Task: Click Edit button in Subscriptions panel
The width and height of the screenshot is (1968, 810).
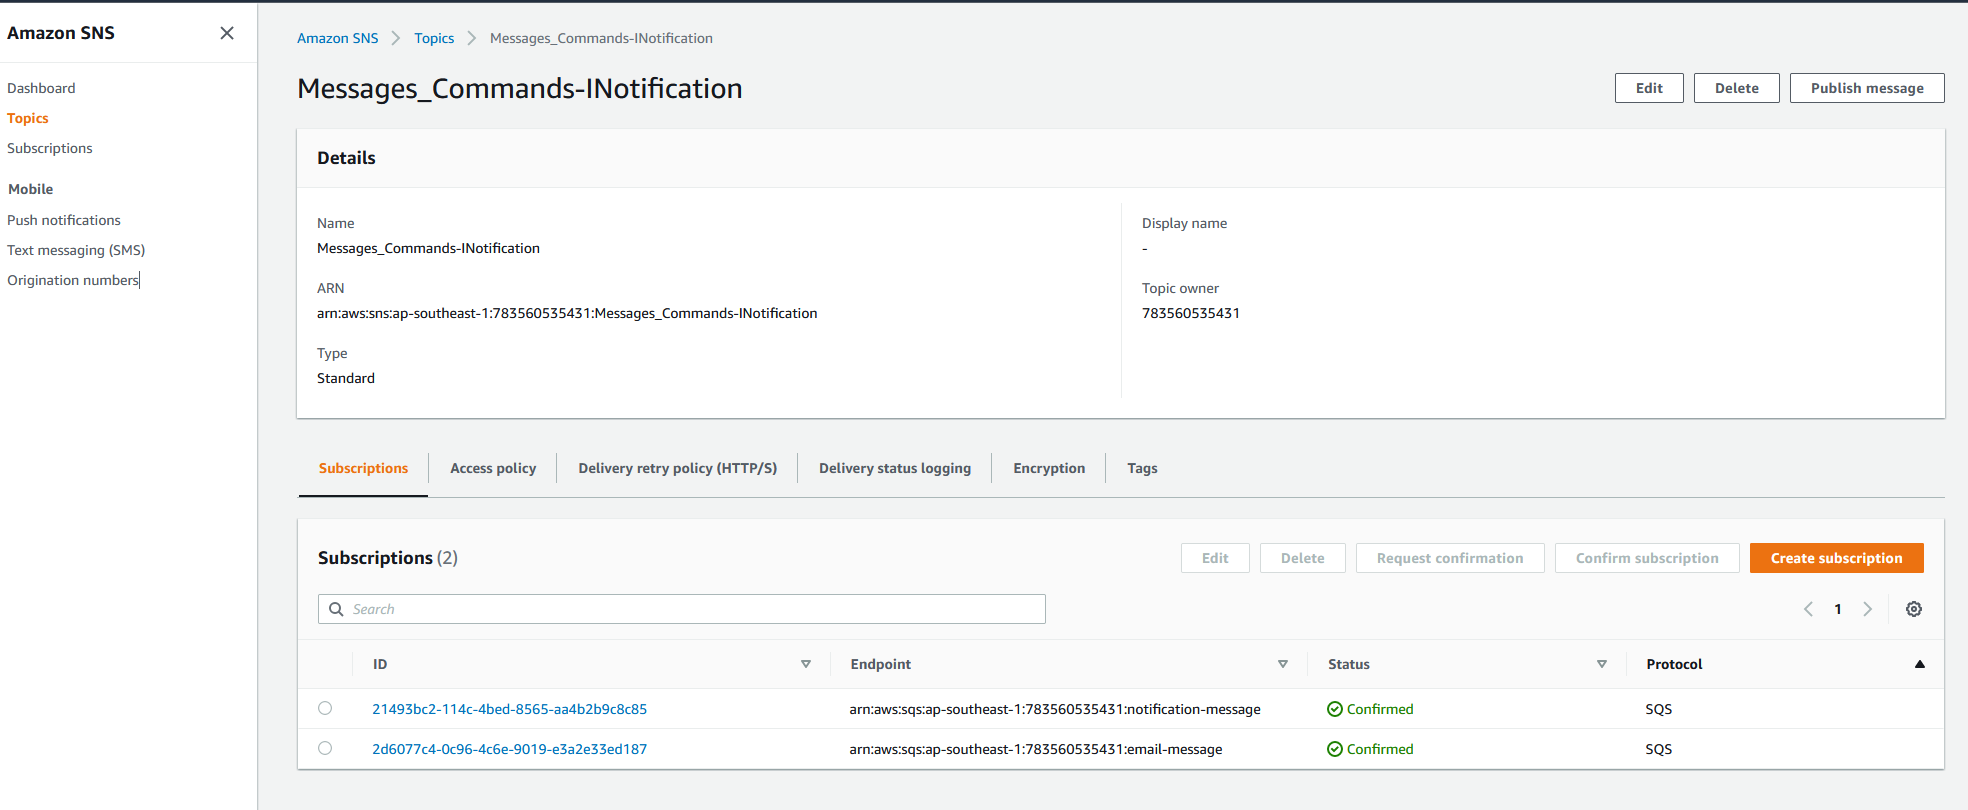Action: pyautogui.click(x=1215, y=558)
